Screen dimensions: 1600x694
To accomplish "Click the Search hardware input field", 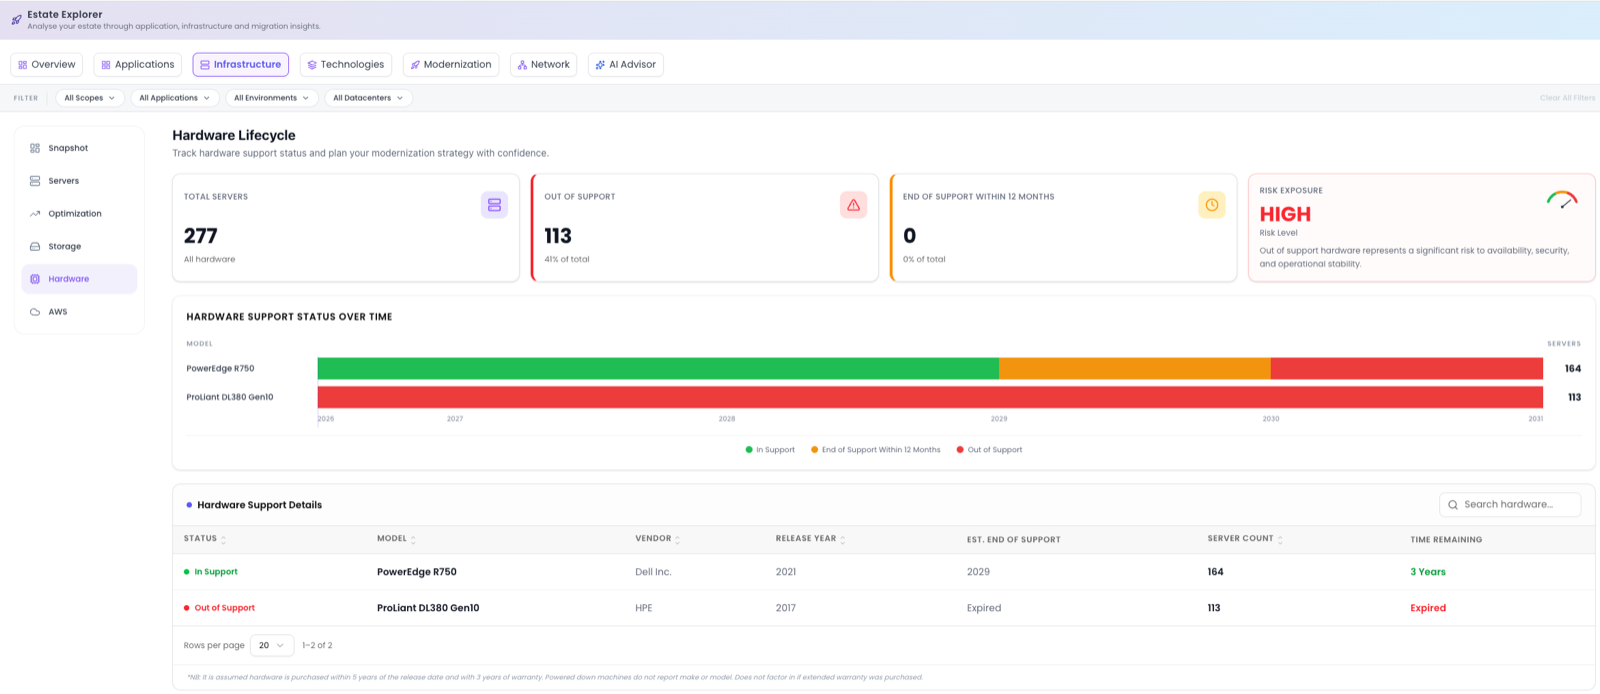I will click(1510, 505).
